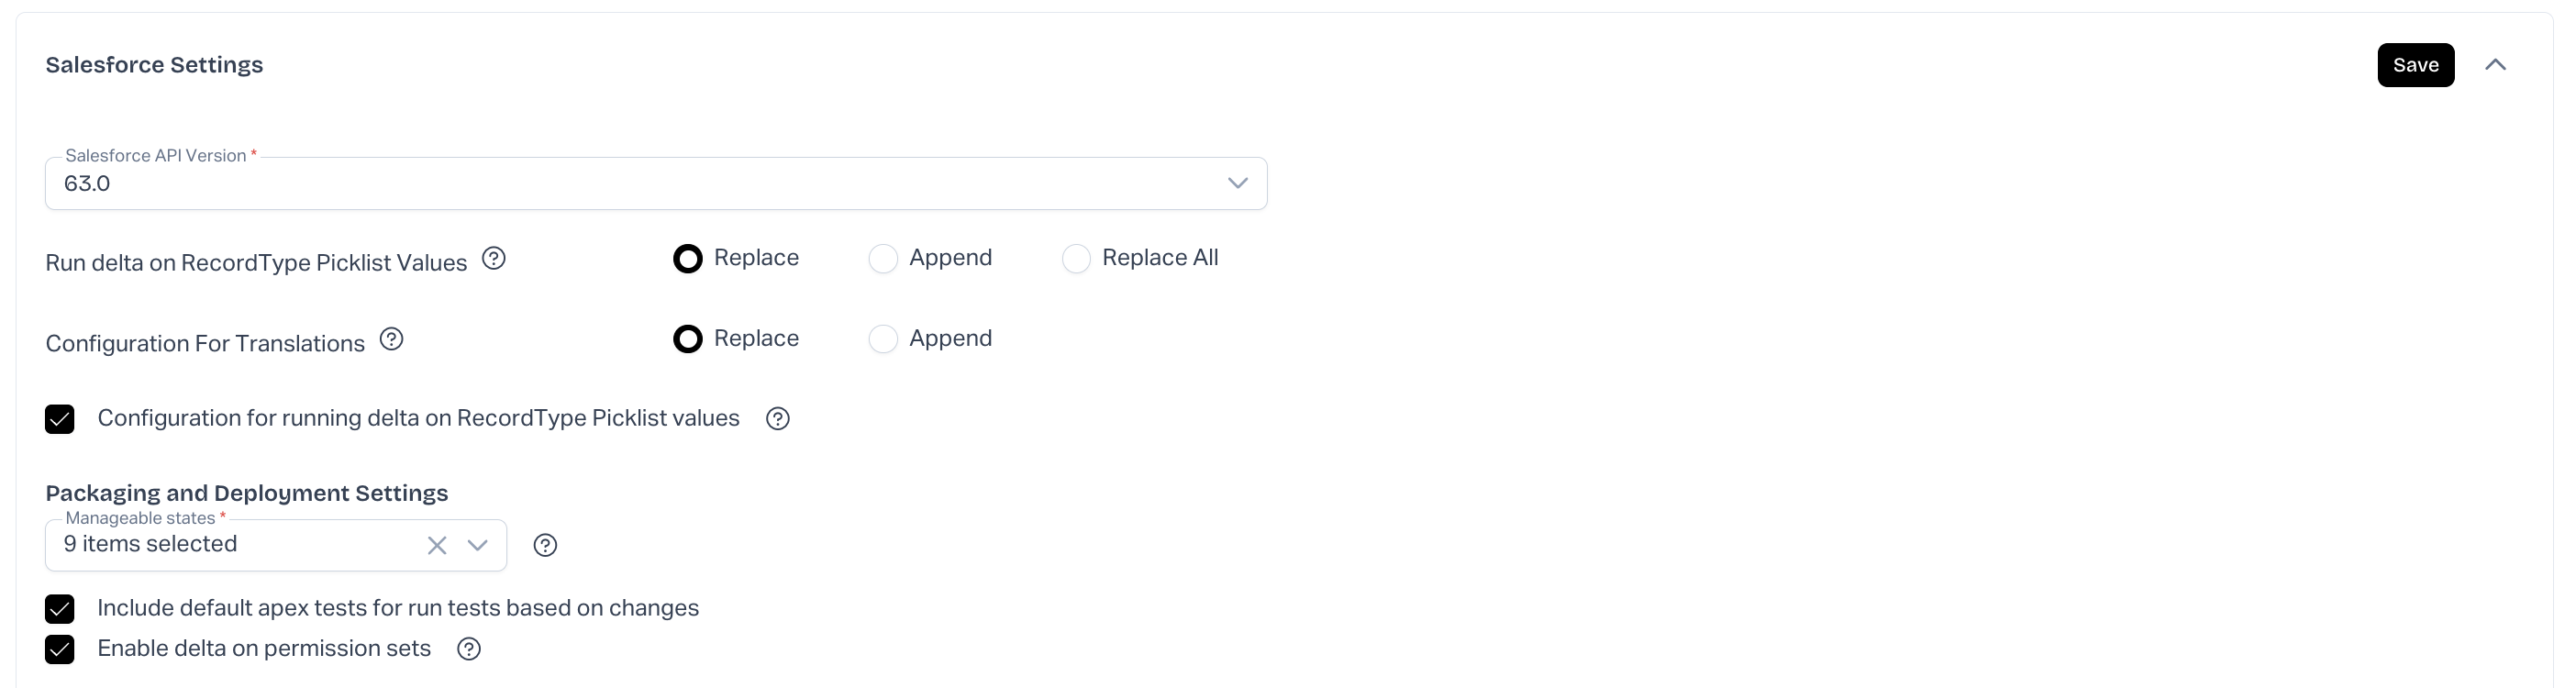The width and height of the screenshot is (2576, 688).
Task: Show help for Enable delta on permission sets
Action: point(469,649)
